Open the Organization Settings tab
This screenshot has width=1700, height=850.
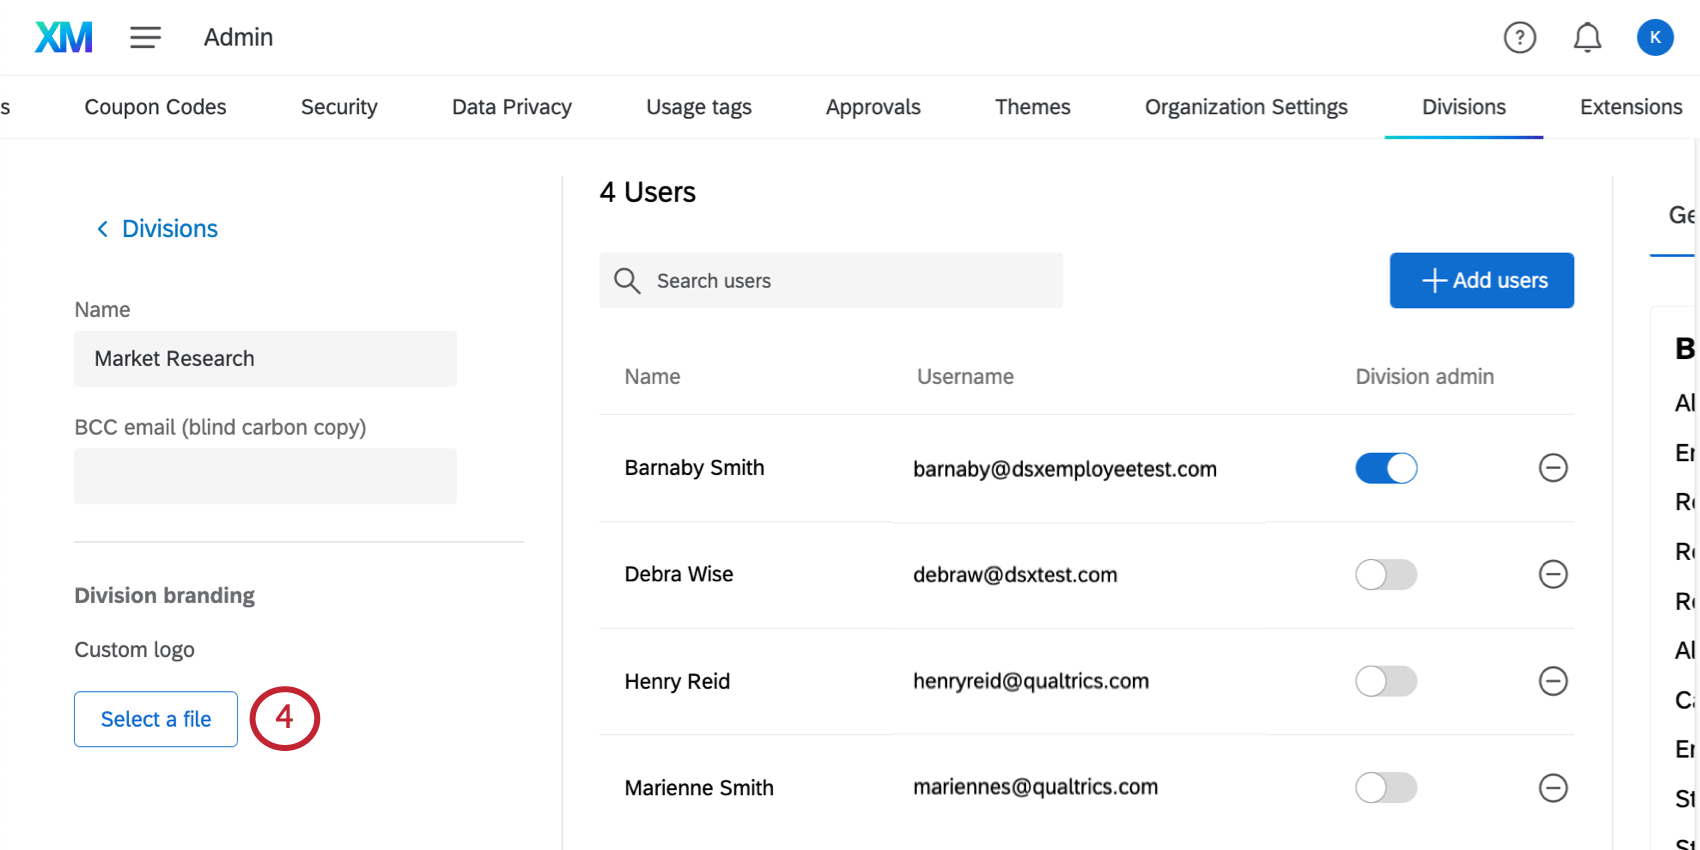1246,107
